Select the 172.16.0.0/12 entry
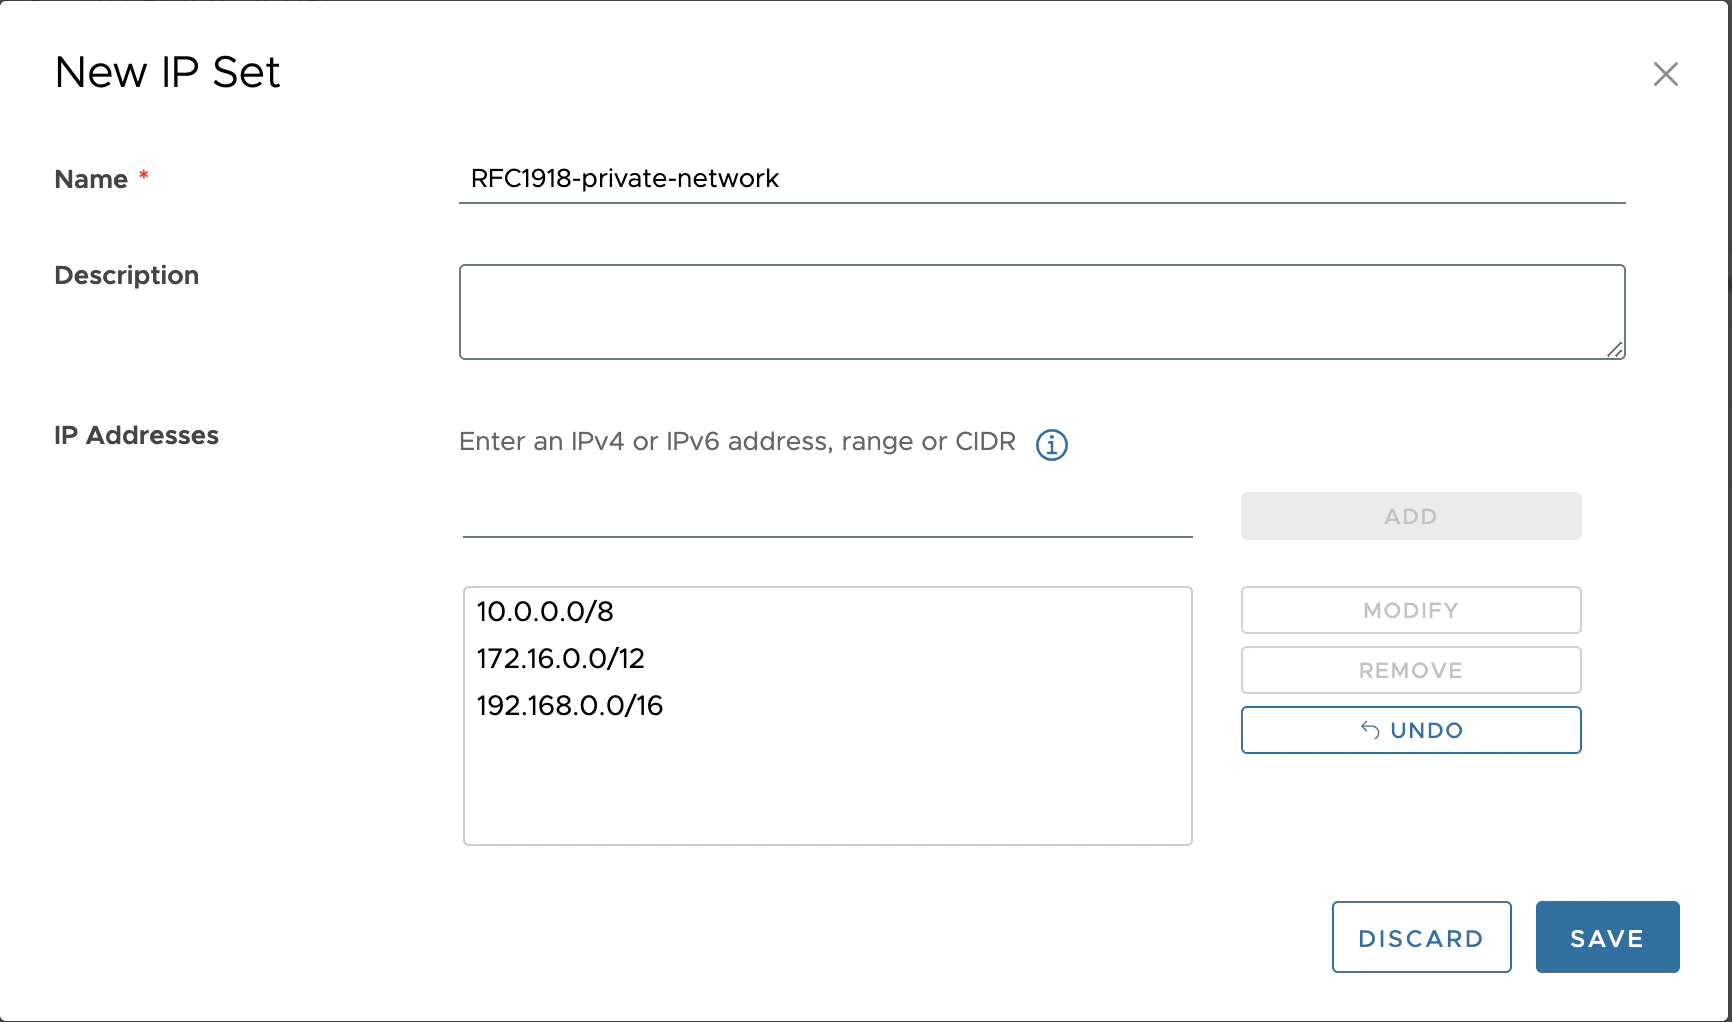 pos(827,658)
